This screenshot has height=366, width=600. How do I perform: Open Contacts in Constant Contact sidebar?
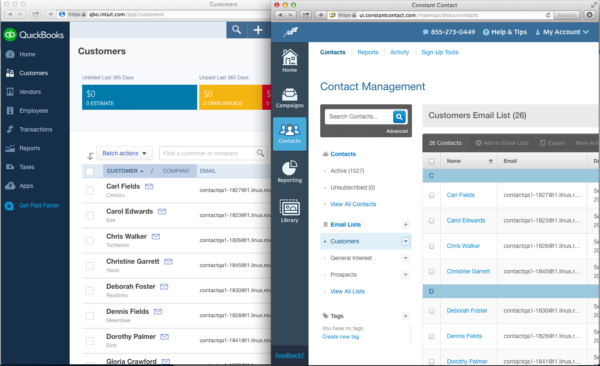(x=290, y=134)
